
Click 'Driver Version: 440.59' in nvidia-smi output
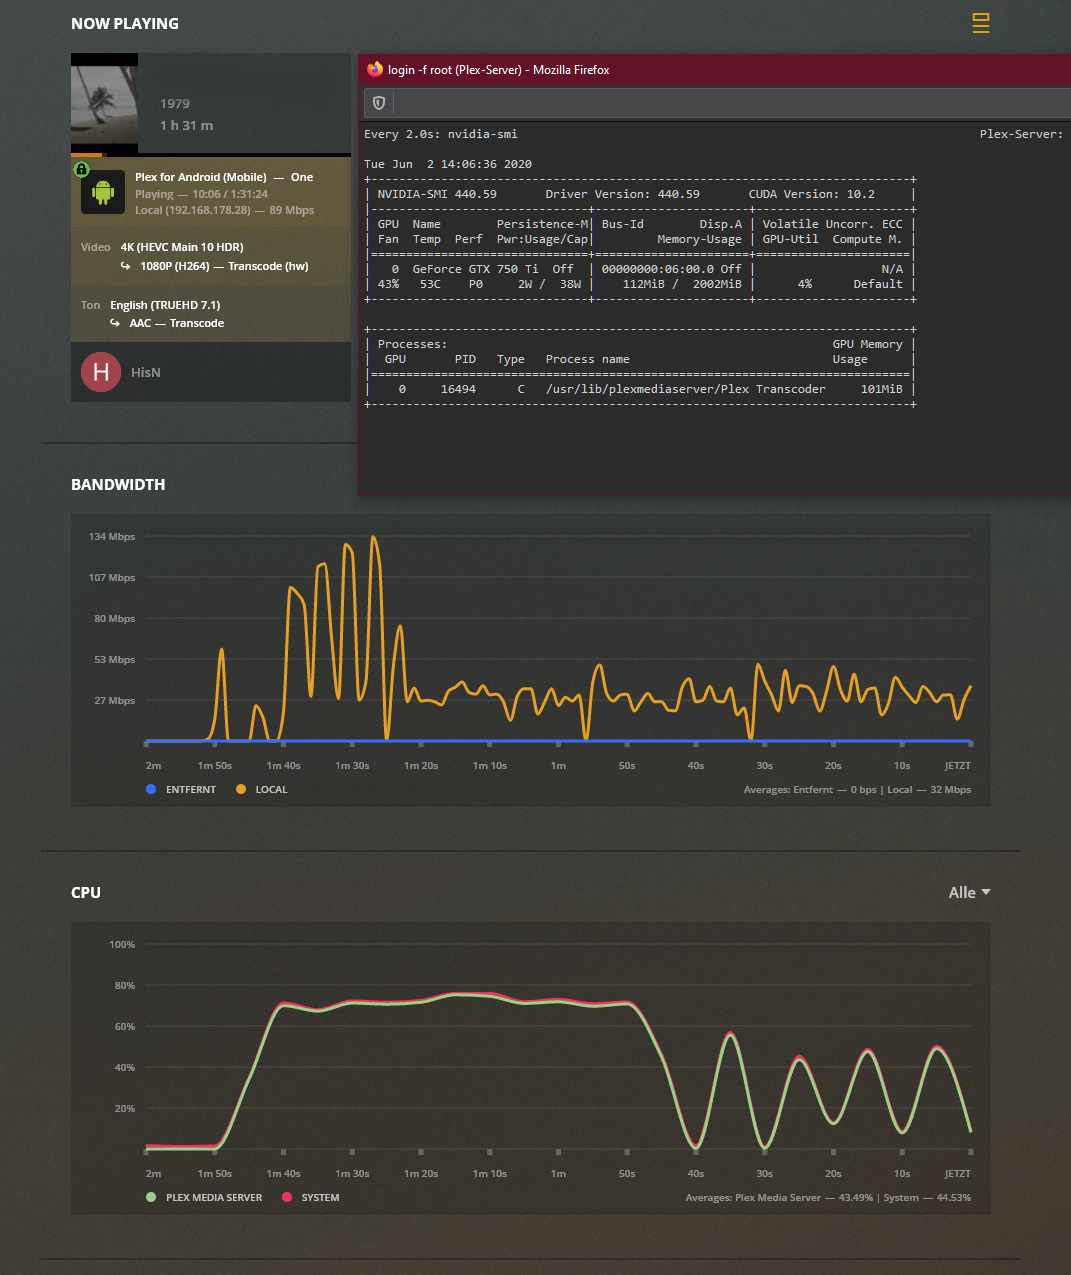click(x=622, y=194)
